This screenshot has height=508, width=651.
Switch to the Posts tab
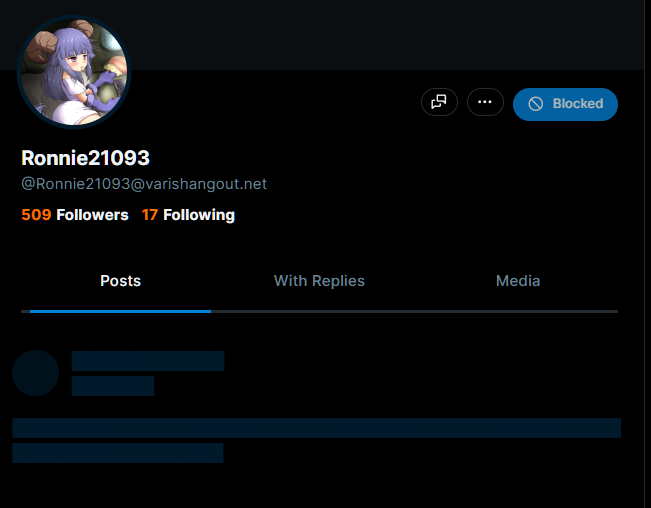point(120,281)
